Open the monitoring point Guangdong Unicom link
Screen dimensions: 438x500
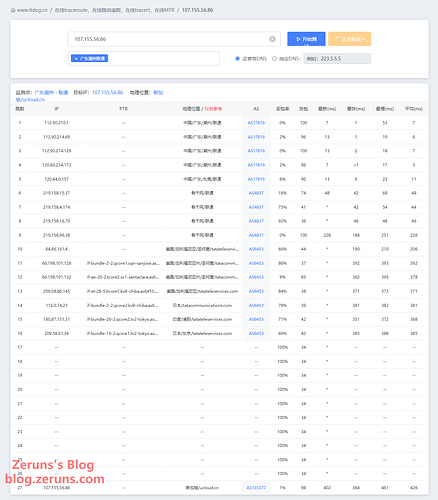click(51, 92)
